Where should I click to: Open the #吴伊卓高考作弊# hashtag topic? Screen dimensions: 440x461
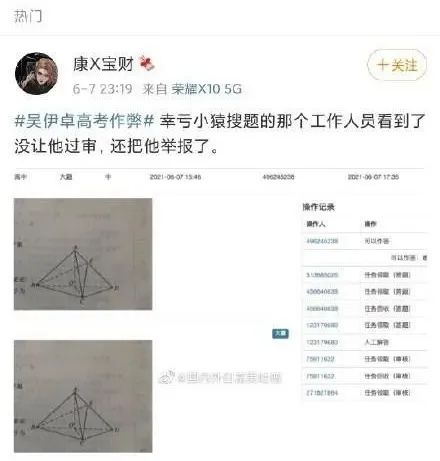[x=84, y=121]
